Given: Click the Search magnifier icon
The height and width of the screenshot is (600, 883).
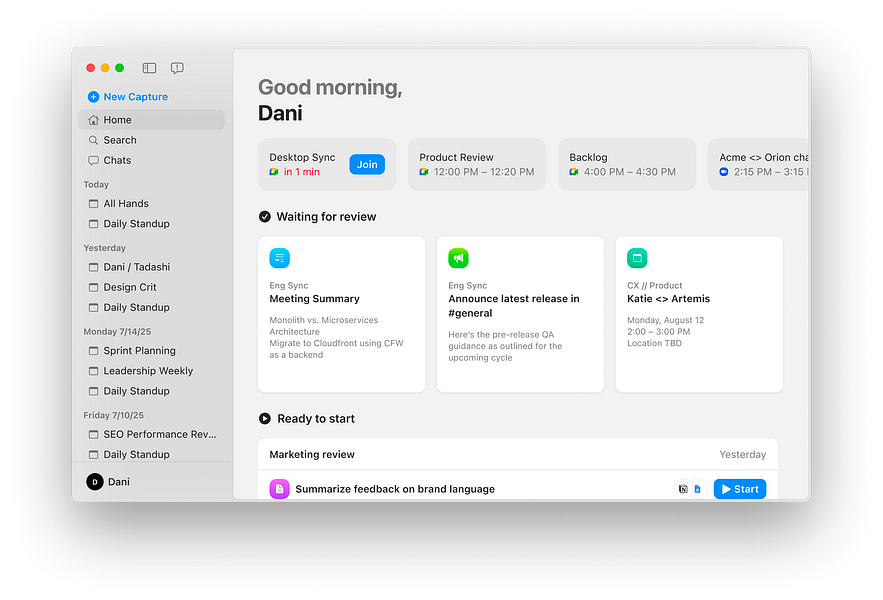Looking at the screenshot, I should click(93, 140).
